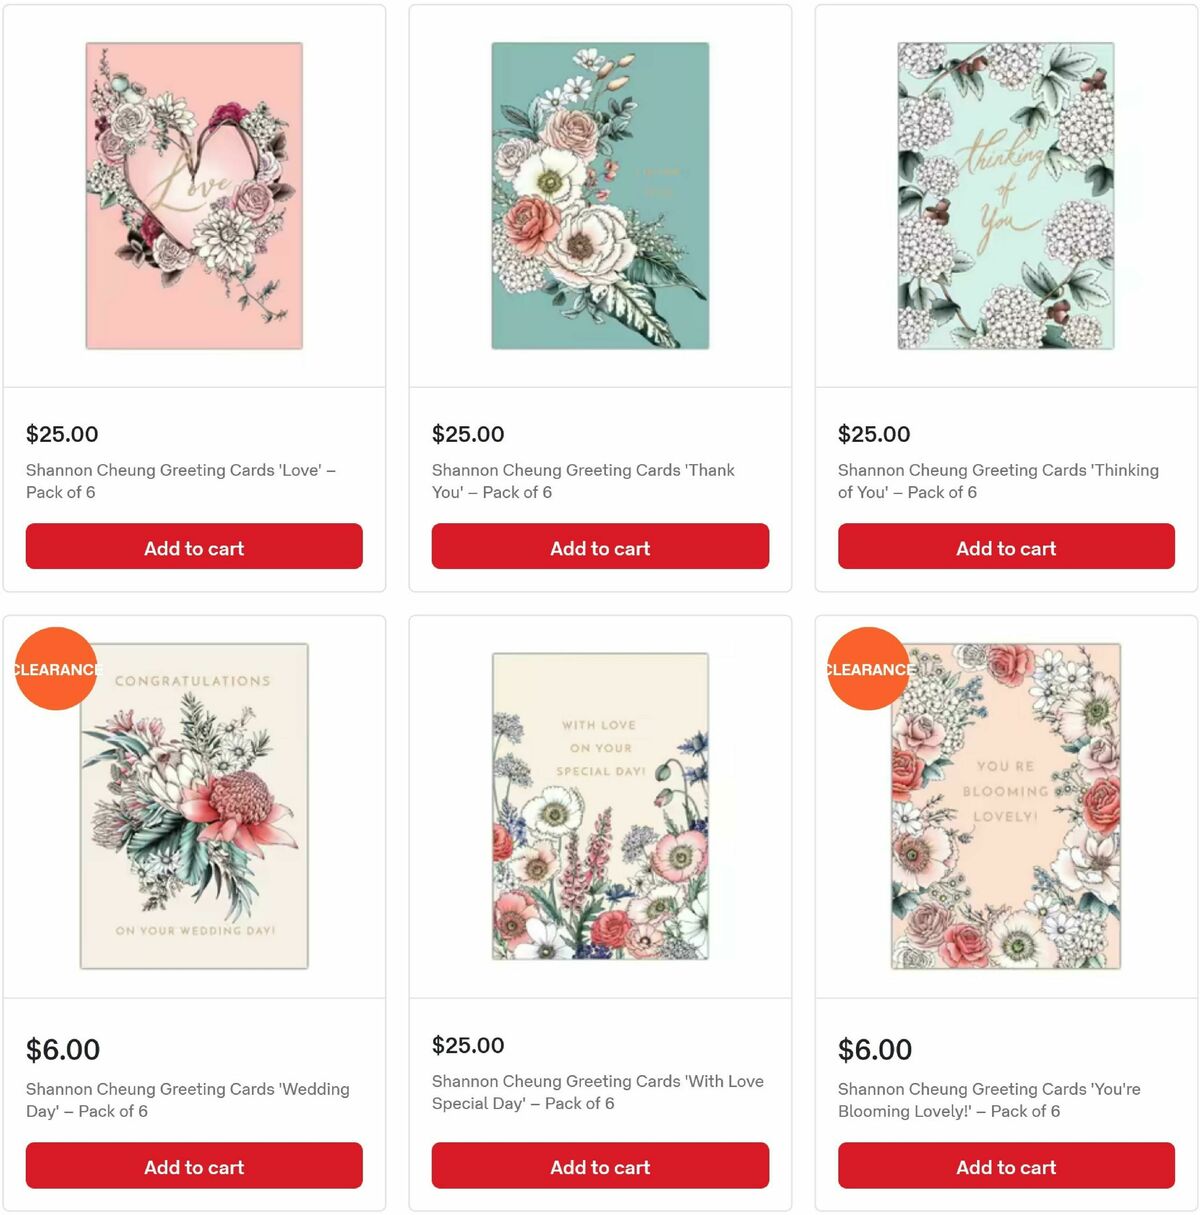Select the 'Thinking of You' product title
The width and height of the screenshot is (1200, 1215).
998,481
